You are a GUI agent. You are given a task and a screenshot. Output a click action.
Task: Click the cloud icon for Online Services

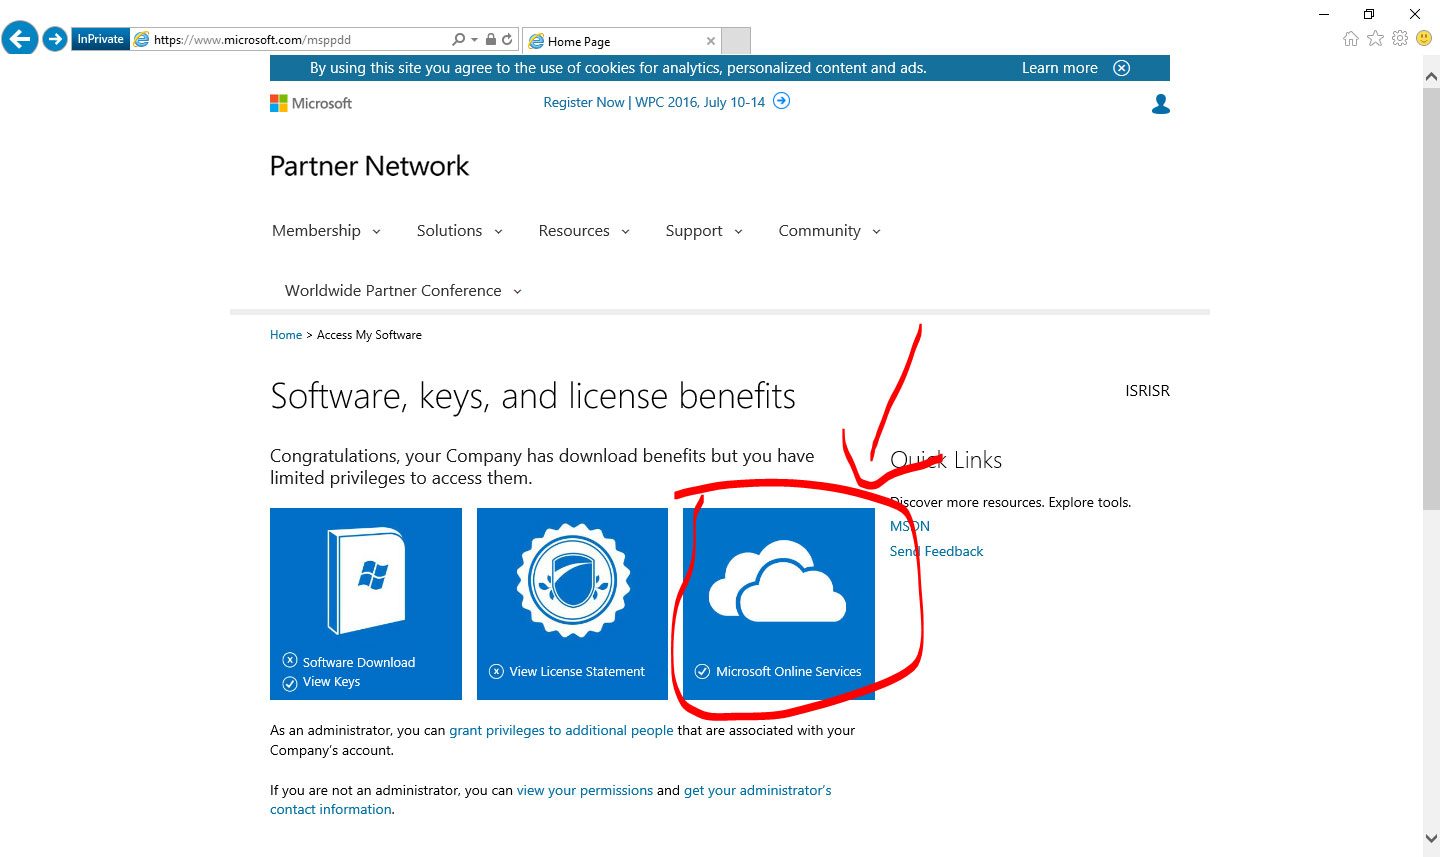(x=777, y=580)
